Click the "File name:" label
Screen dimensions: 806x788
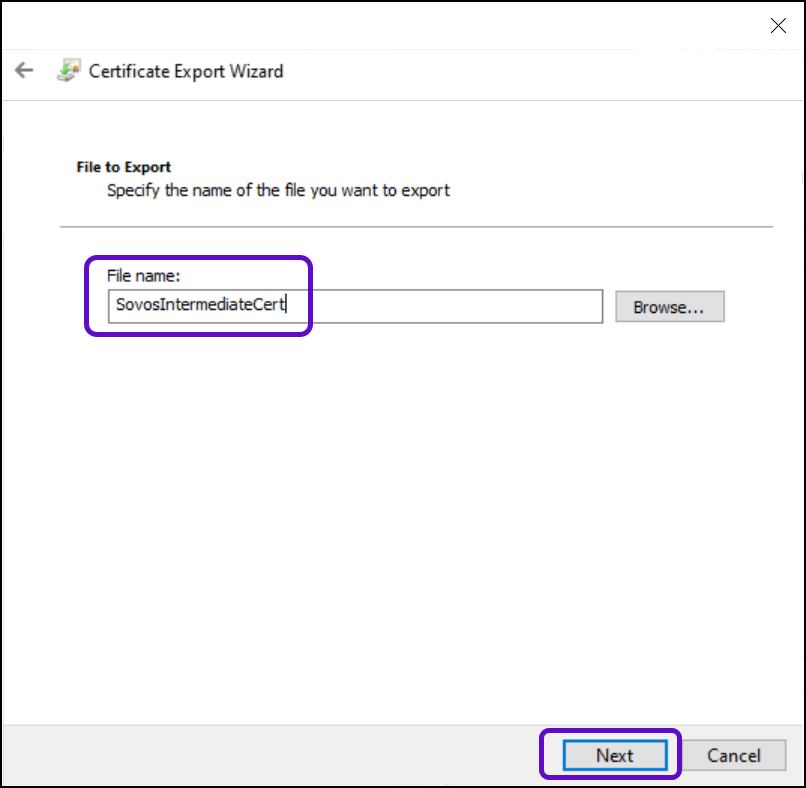click(145, 274)
